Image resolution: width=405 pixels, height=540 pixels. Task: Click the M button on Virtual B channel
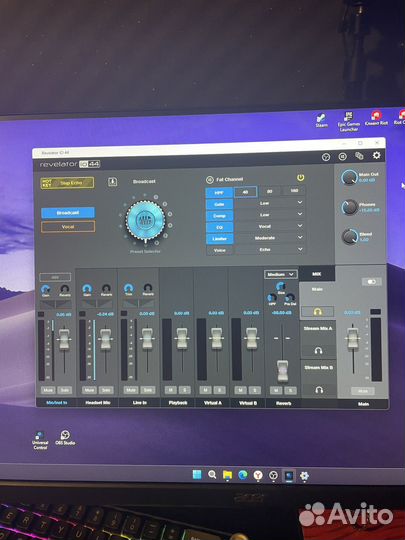[241, 390]
